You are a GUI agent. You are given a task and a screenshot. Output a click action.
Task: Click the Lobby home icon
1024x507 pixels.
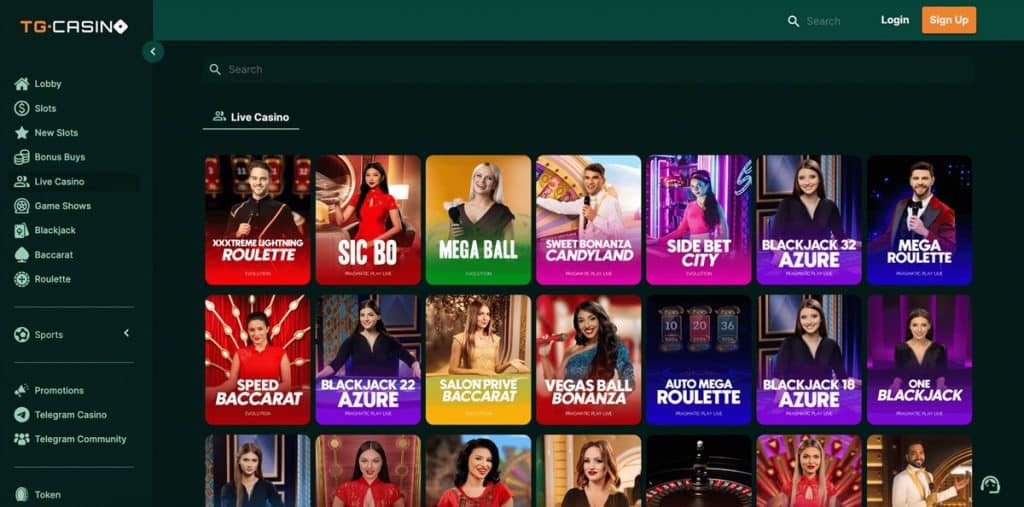click(x=22, y=84)
